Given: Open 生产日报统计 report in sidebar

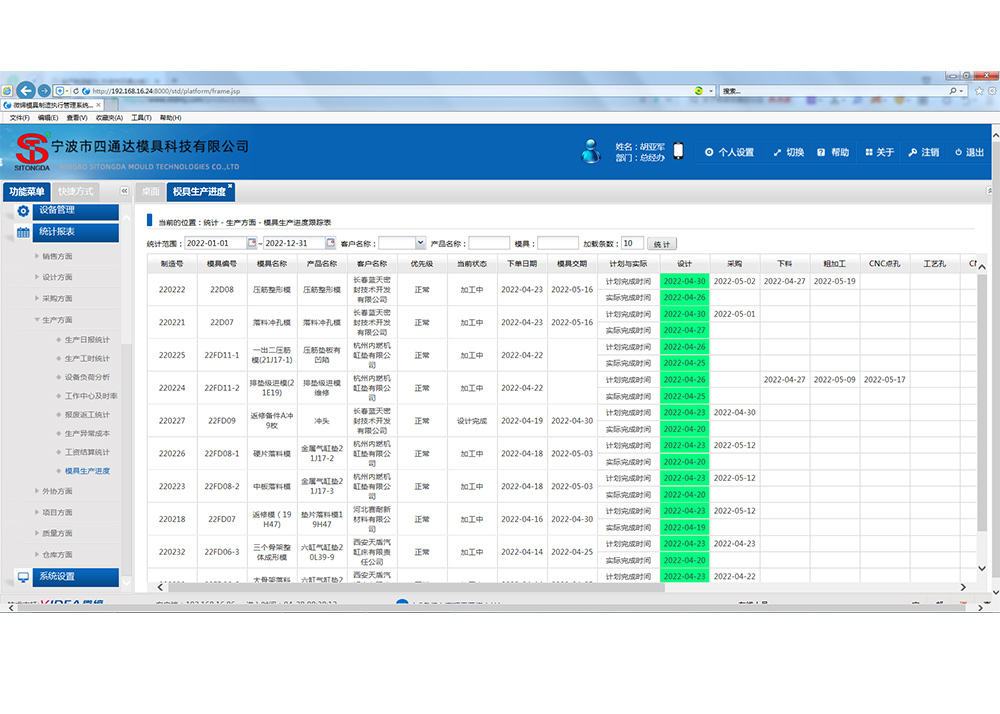Looking at the screenshot, I should coord(87,340).
